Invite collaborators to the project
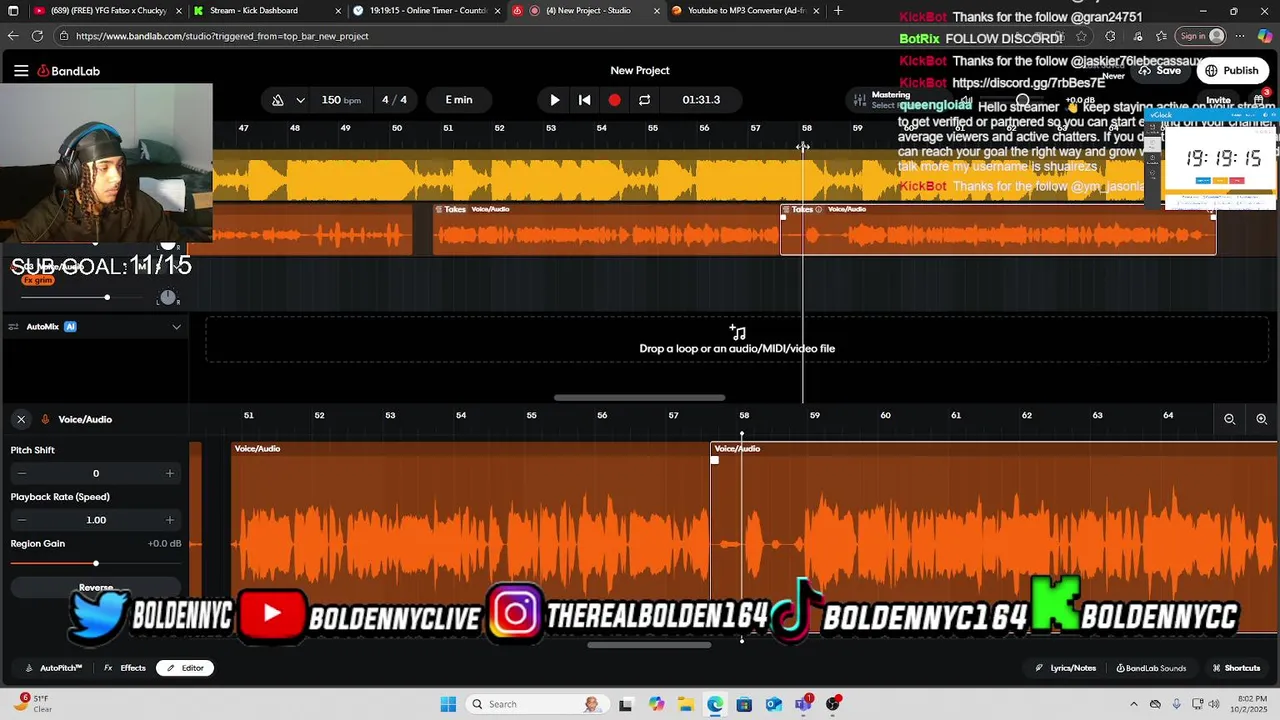This screenshot has width=1280, height=720. click(1218, 100)
